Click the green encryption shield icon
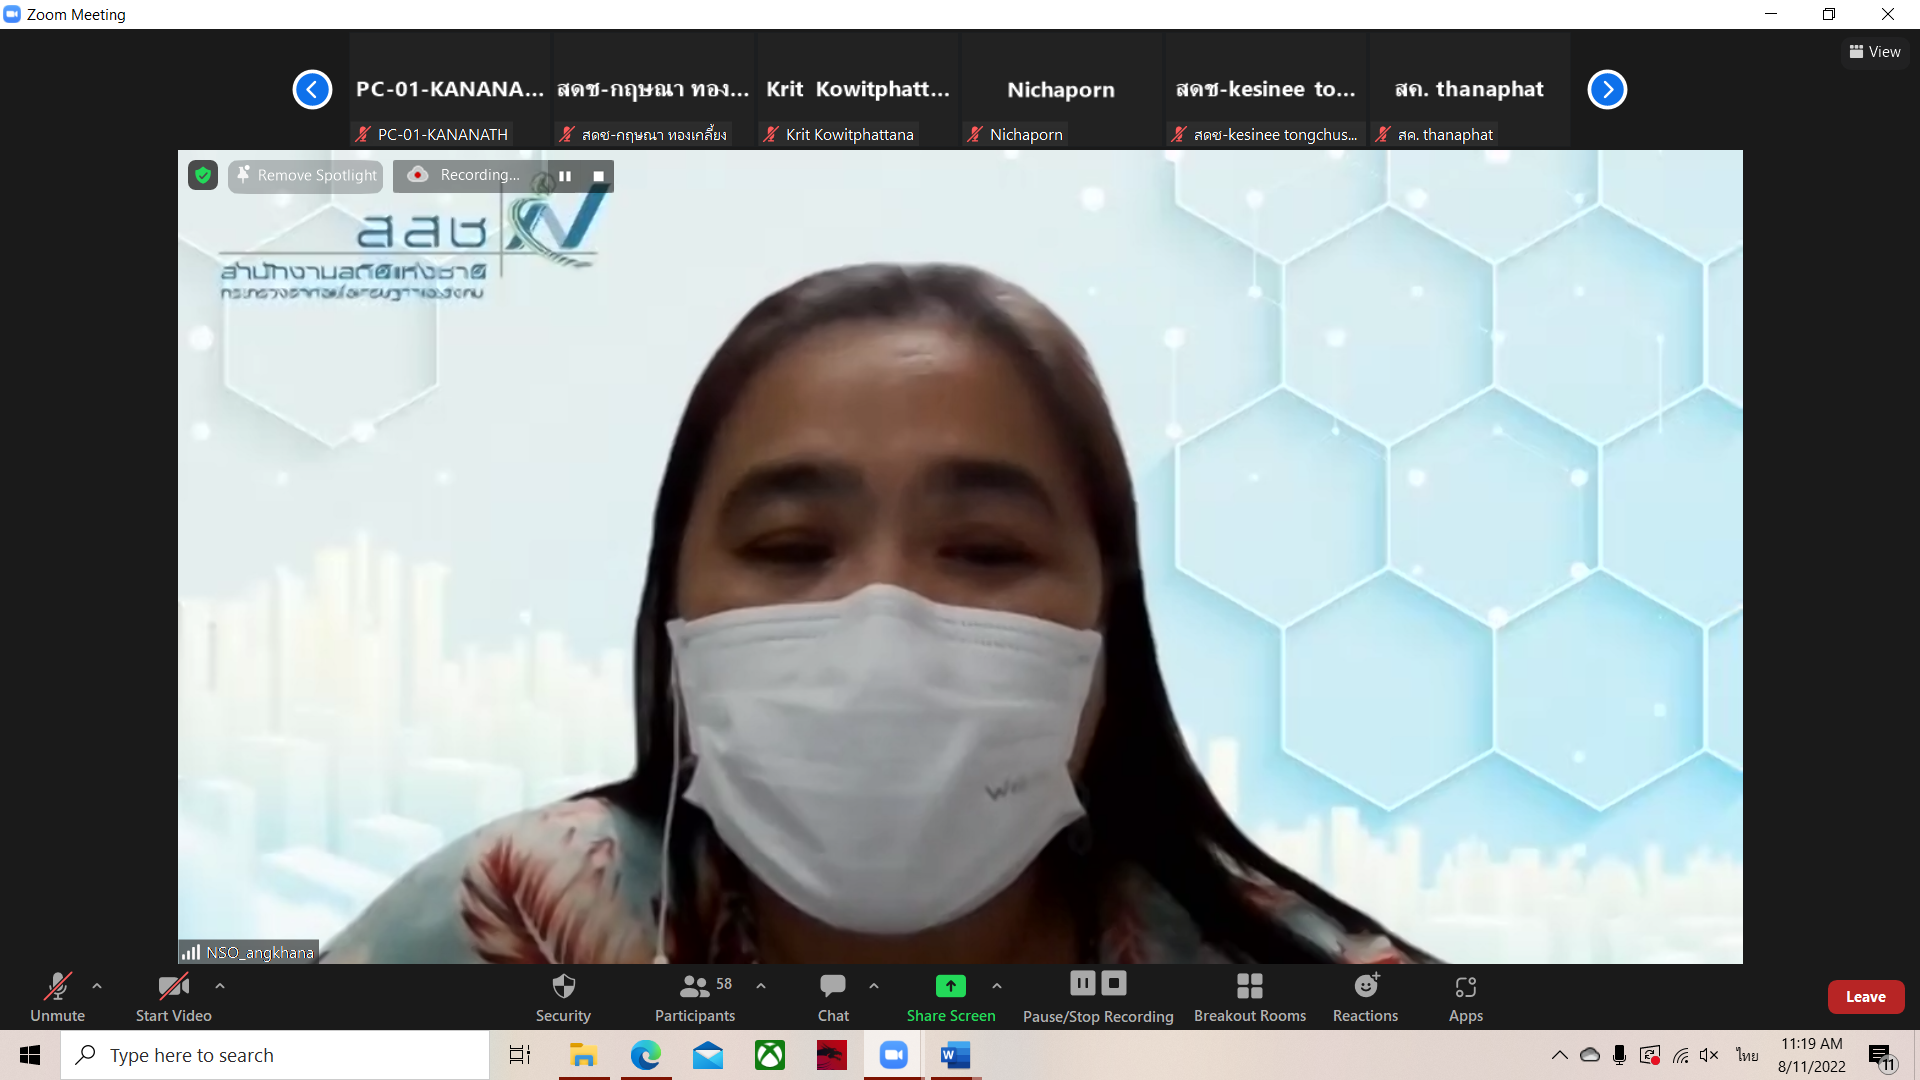Screen dimensions: 1920x1080 [203, 175]
